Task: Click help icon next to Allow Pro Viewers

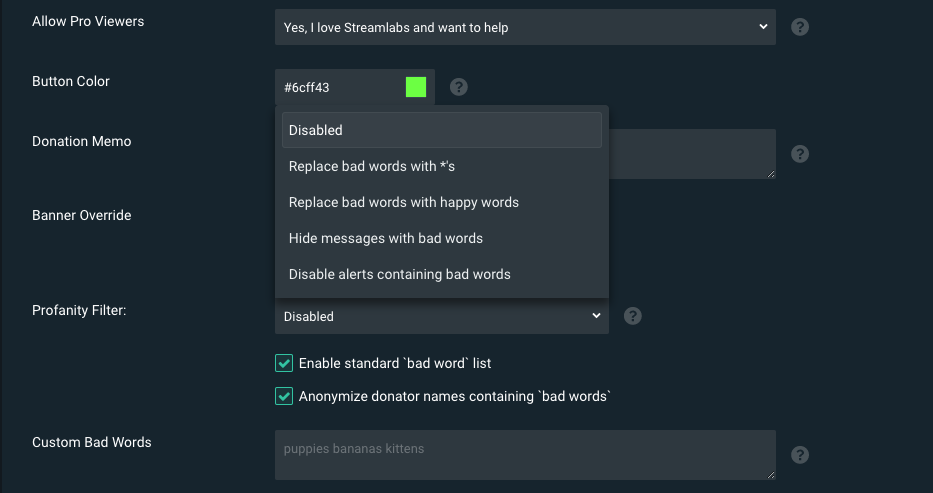Action: [x=800, y=27]
